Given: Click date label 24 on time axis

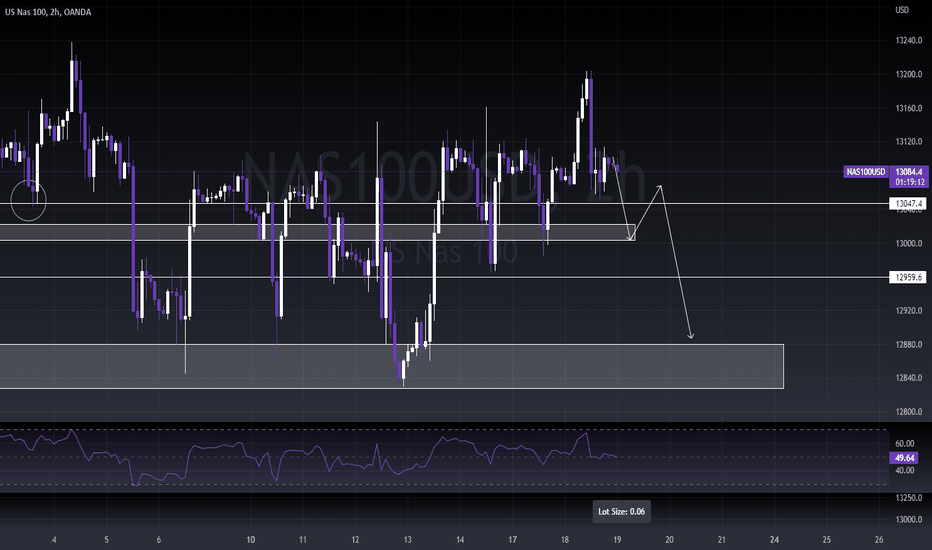Looking at the screenshot, I should [x=774, y=540].
